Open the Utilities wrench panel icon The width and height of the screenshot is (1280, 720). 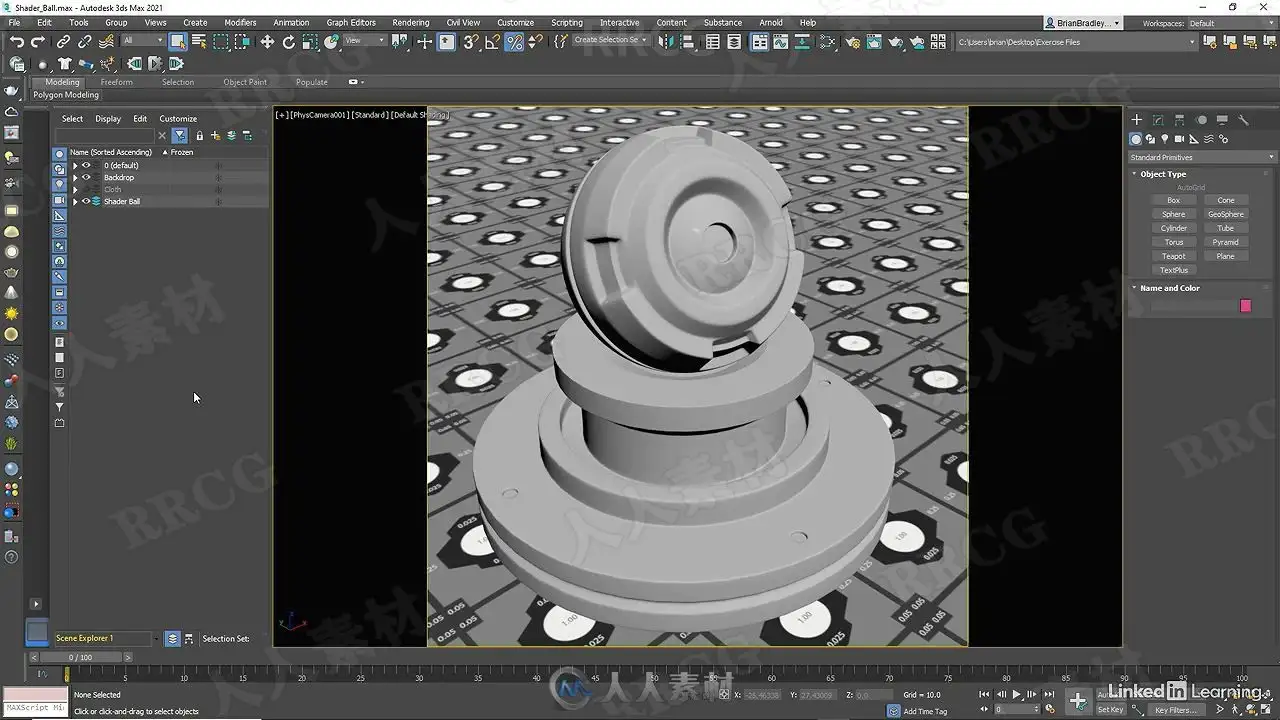1244,120
